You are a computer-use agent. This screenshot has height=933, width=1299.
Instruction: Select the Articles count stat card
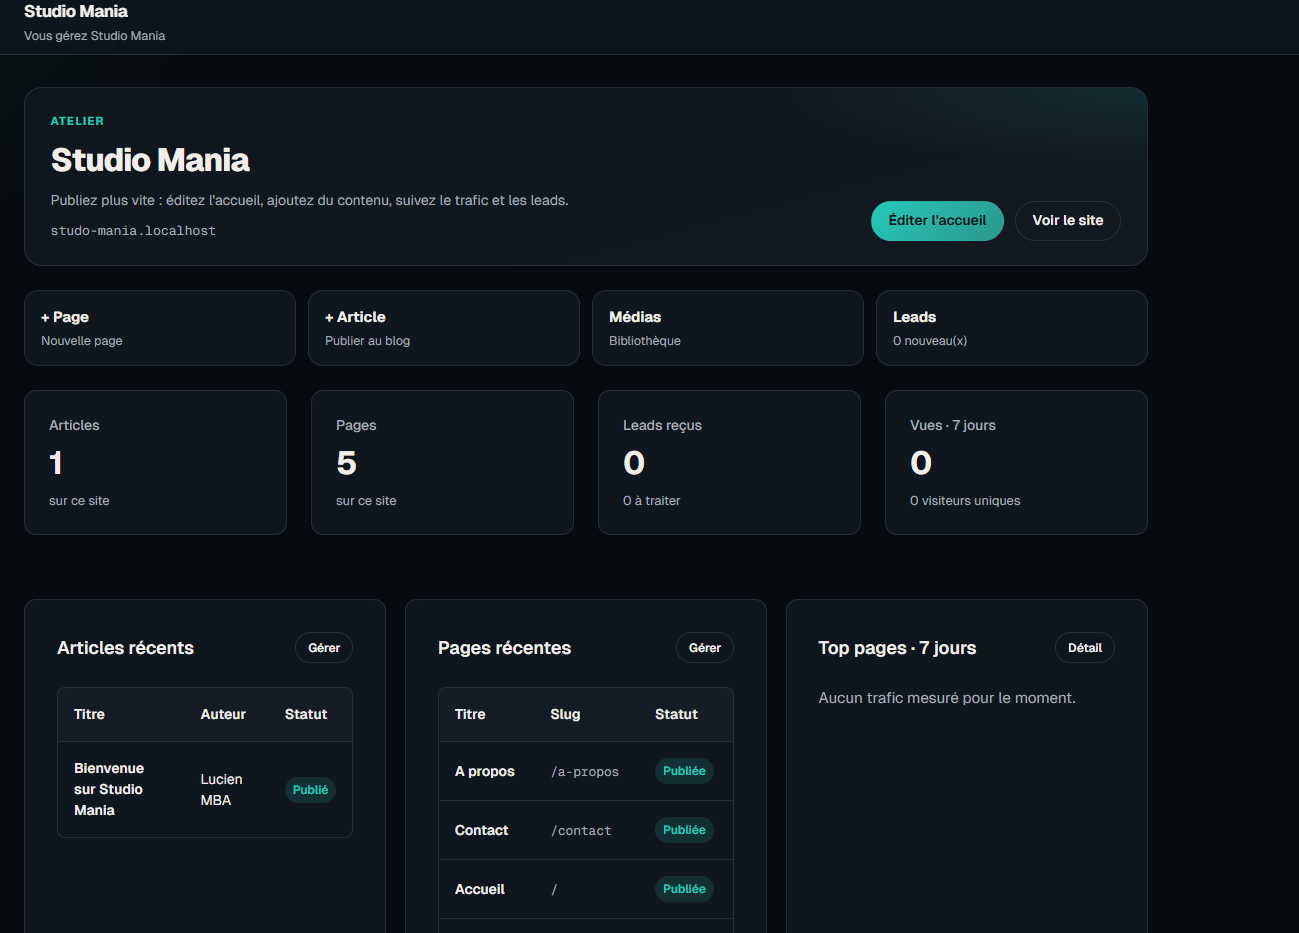(x=155, y=462)
